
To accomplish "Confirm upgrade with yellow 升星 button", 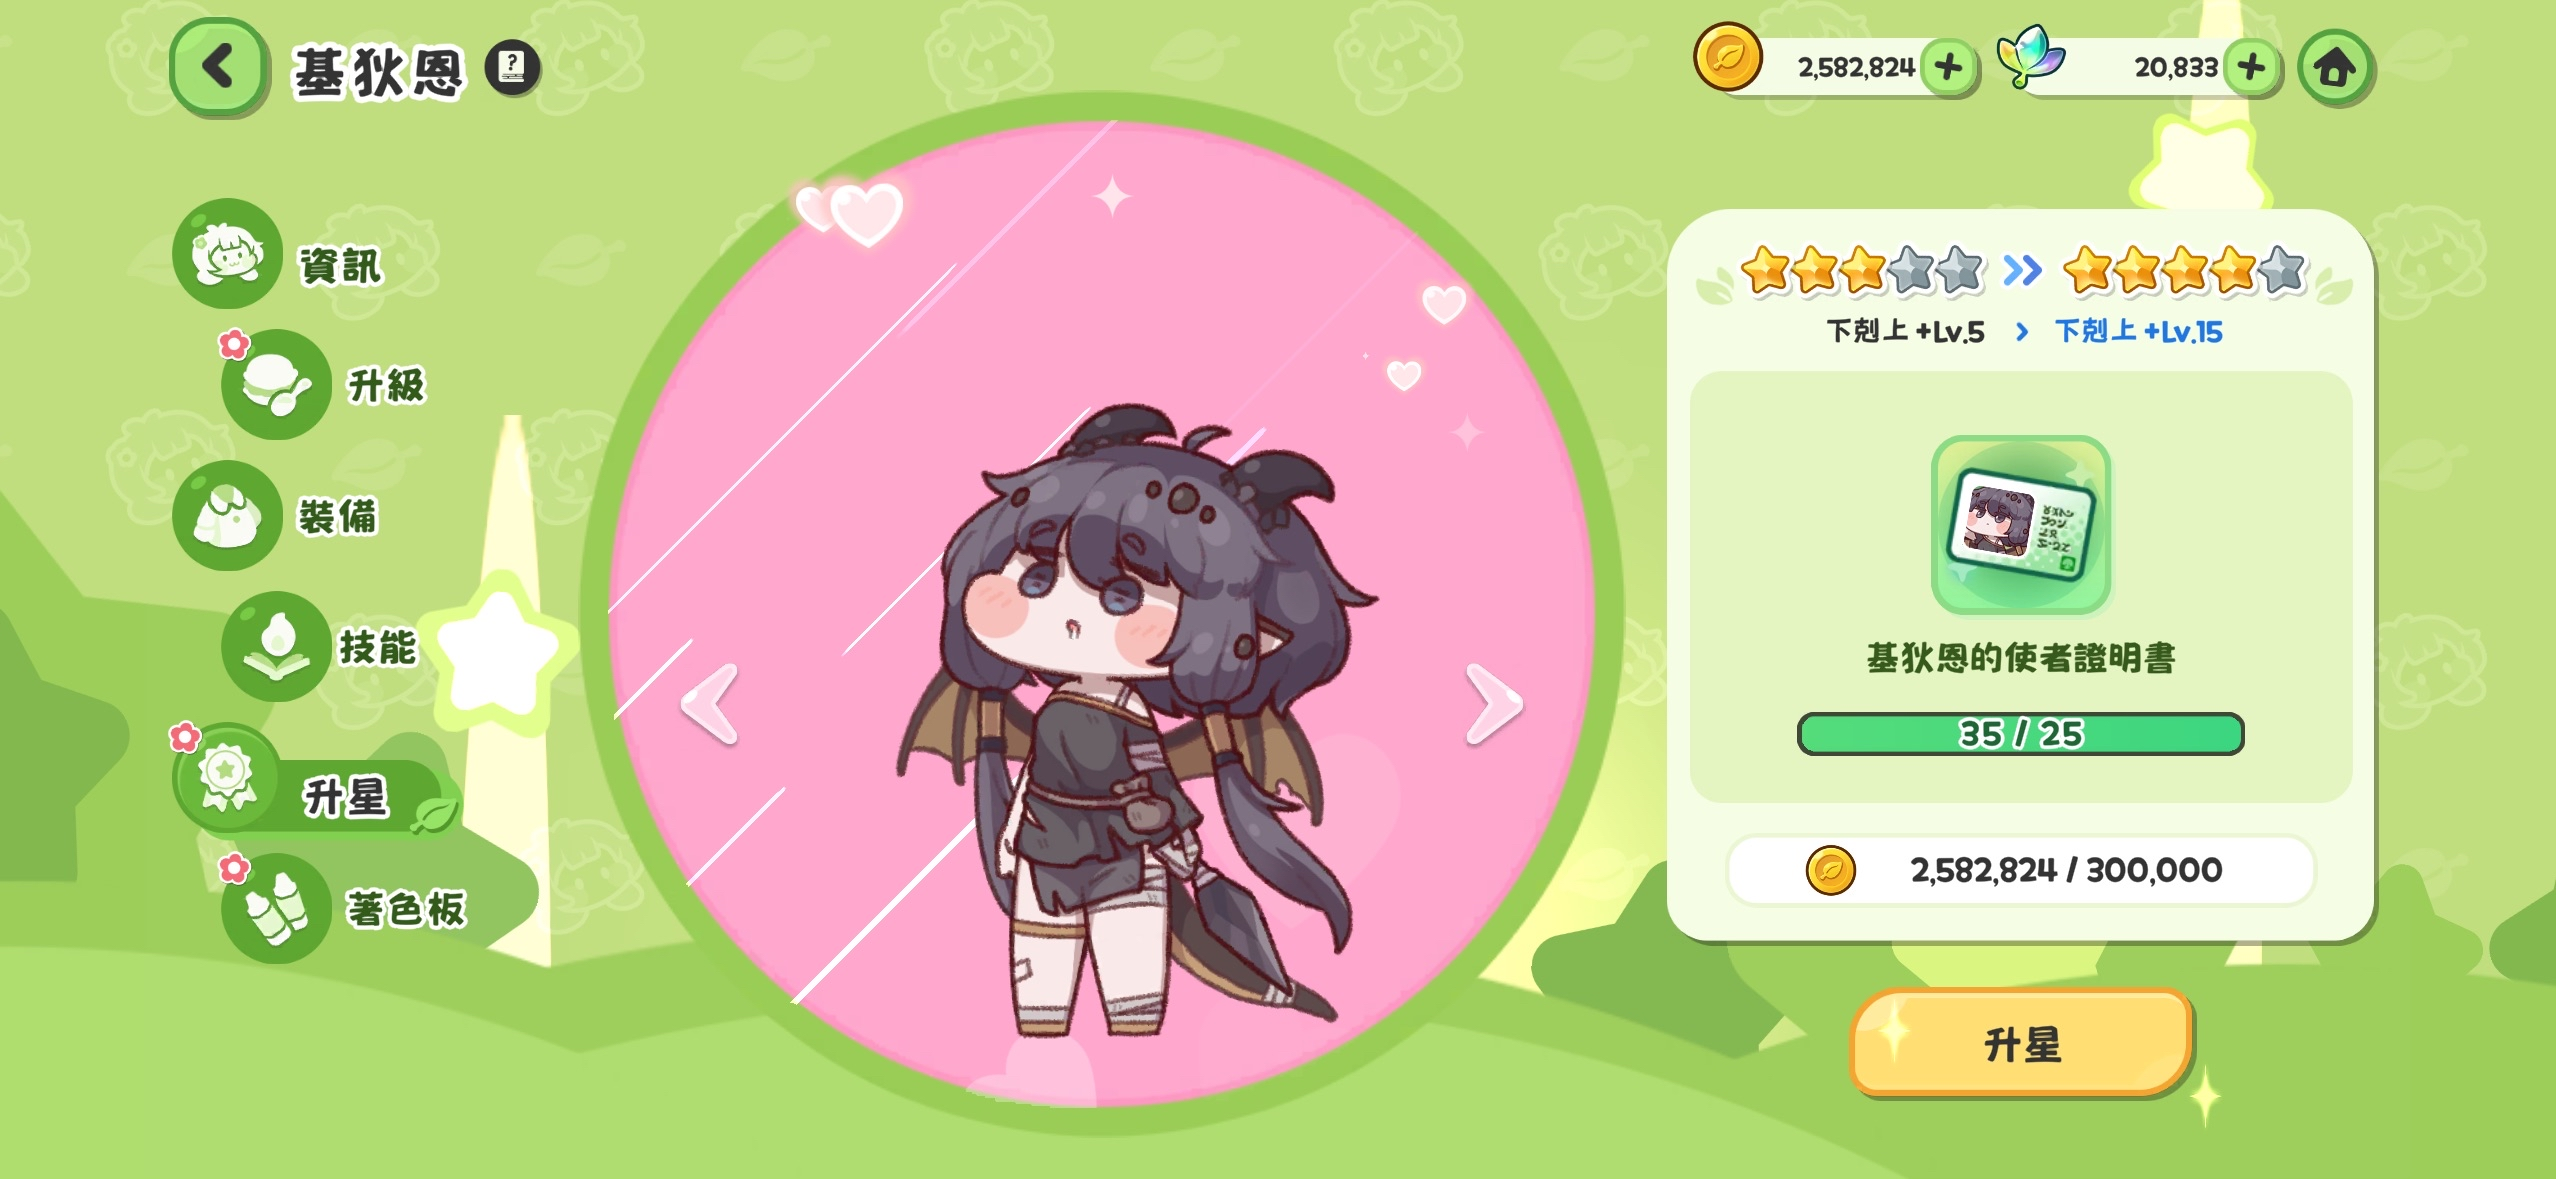I will point(2021,1043).
